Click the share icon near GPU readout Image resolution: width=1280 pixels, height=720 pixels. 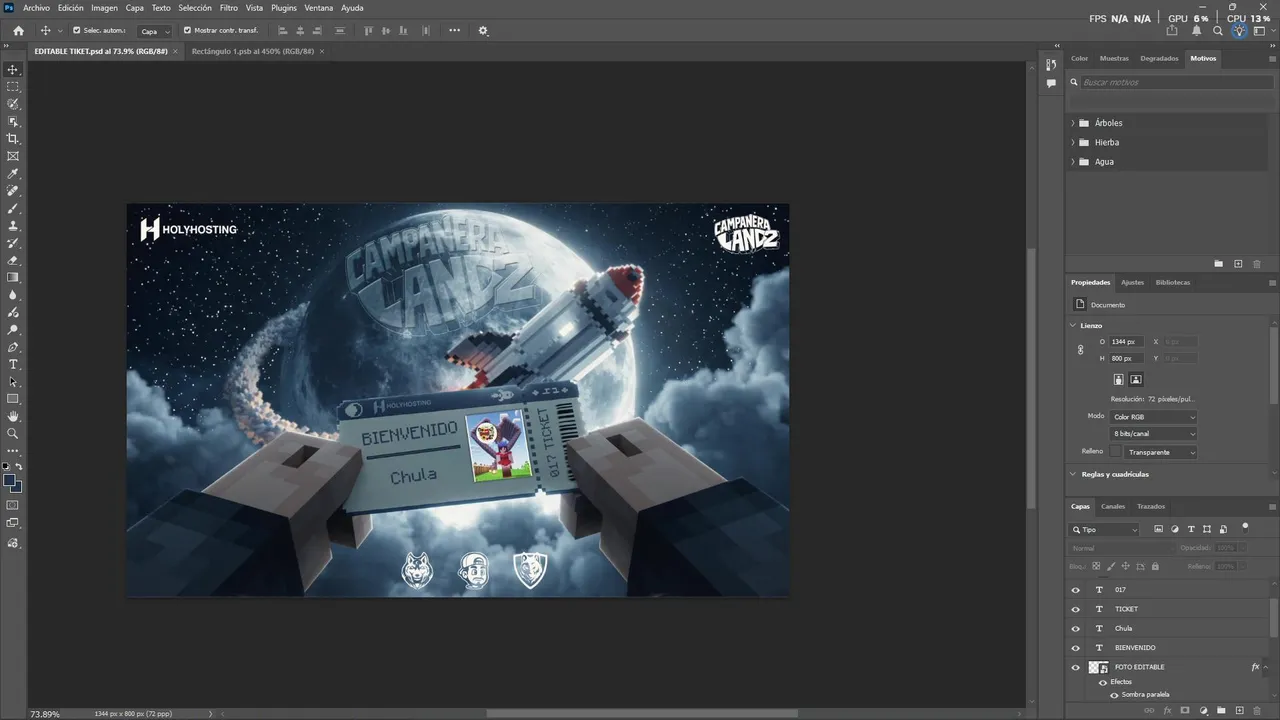tap(1173, 31)
